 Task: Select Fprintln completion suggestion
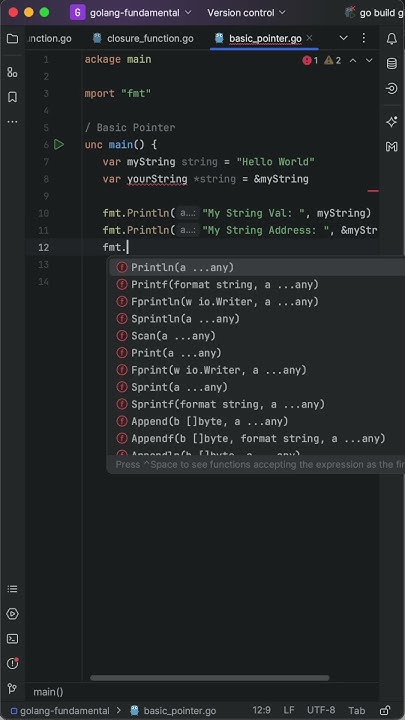click(x=257, y=302)
